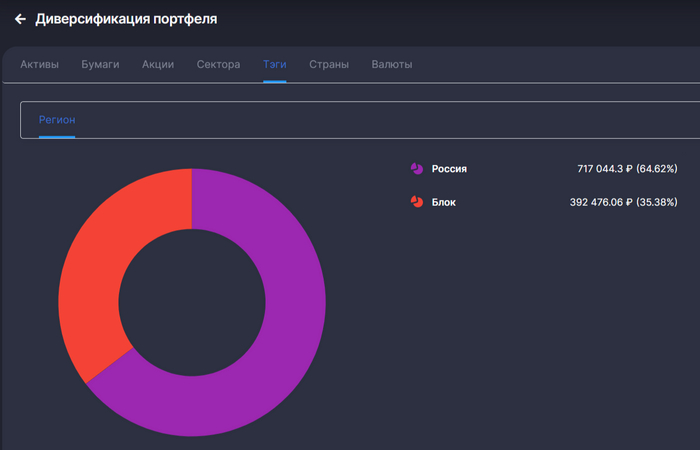Click the empty center of the donut chart

tap(192, 302)
